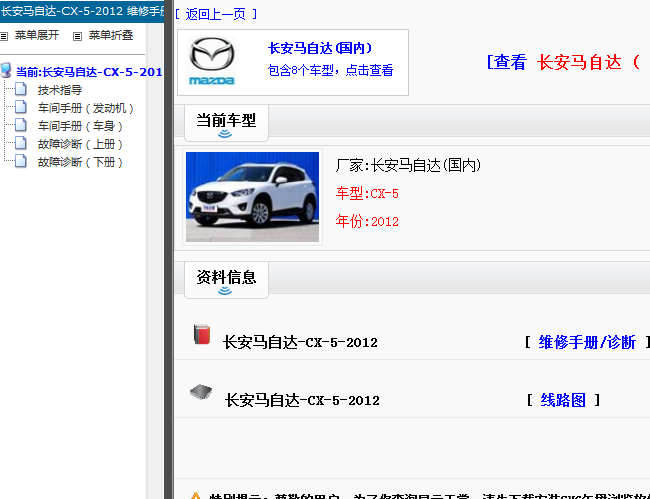Screen dimensions: 650x499
Task: Open 故障诊断（下册）
Action: pyautogui.click(x=80, y=162)
